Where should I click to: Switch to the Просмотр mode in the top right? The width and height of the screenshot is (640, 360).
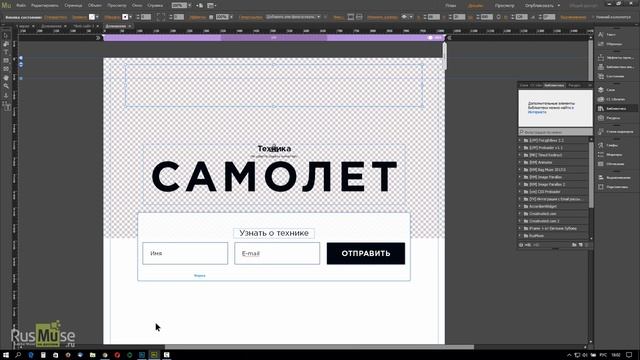click(x=504, y=6)
